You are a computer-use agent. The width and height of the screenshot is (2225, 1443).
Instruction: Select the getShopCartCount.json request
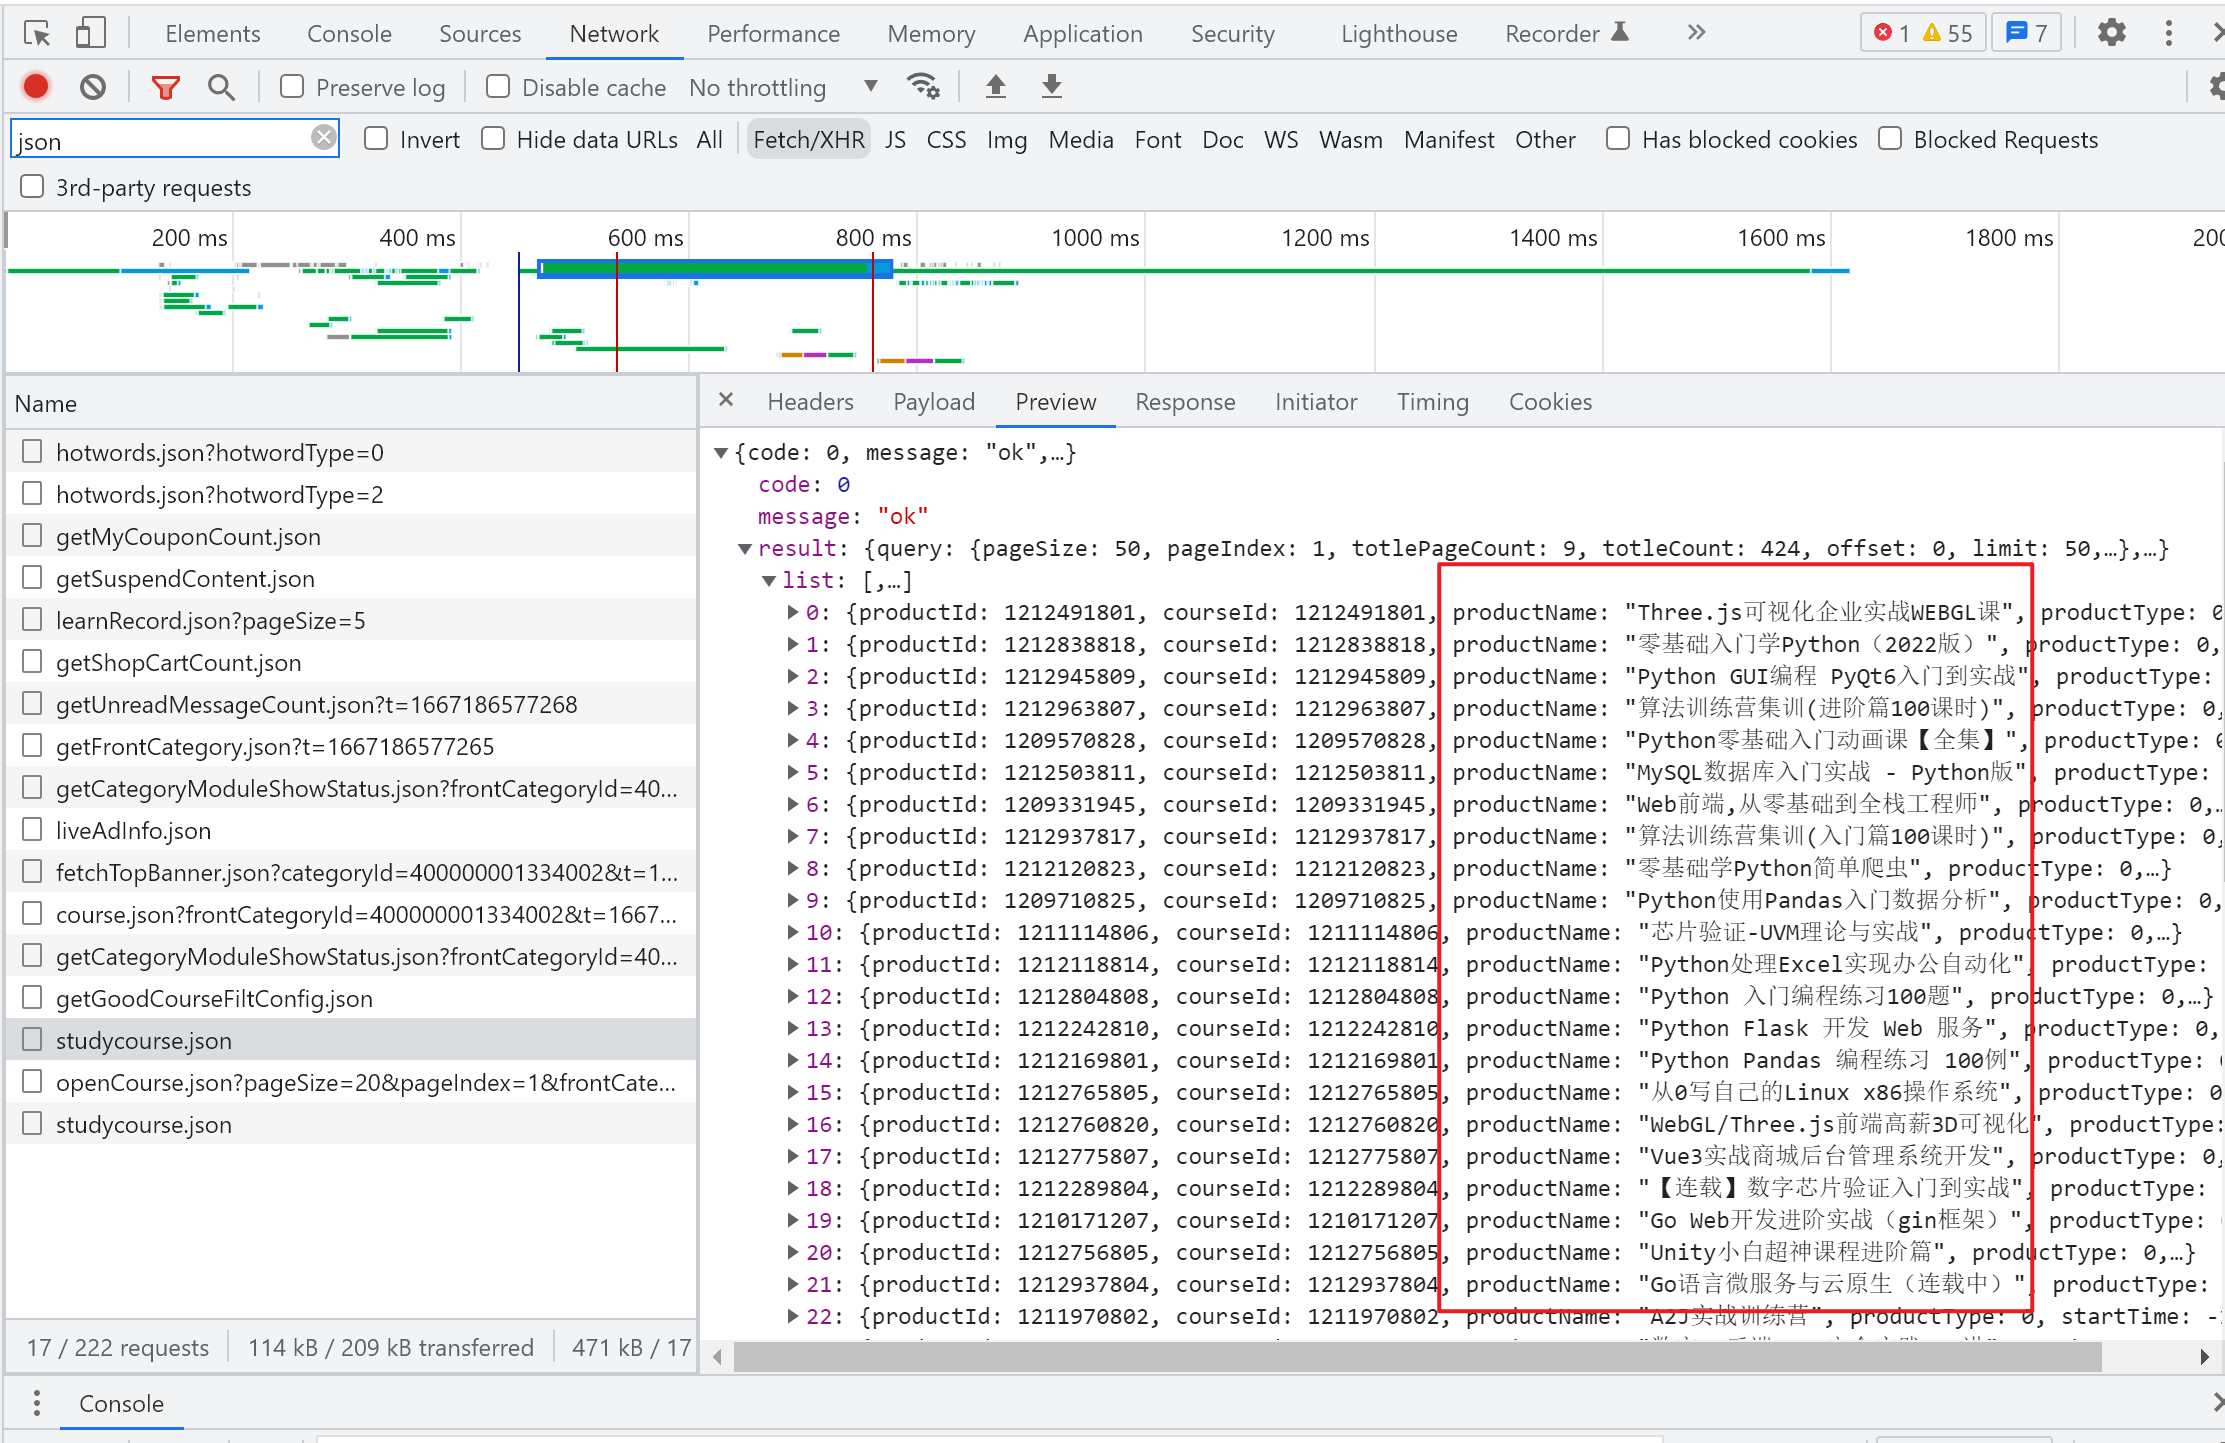(178, 662)
